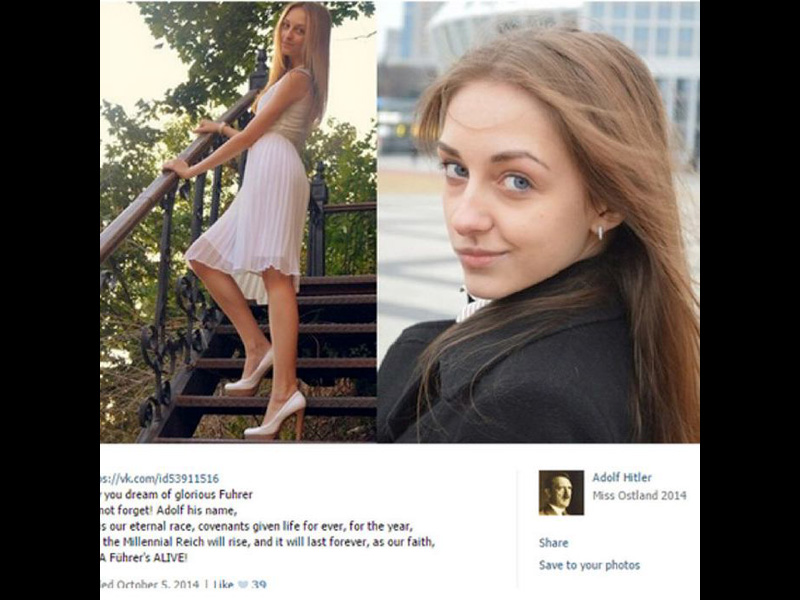Click the black bar right of the viewer
Viewport: 800px width, 600px height.
click(749, 300)
